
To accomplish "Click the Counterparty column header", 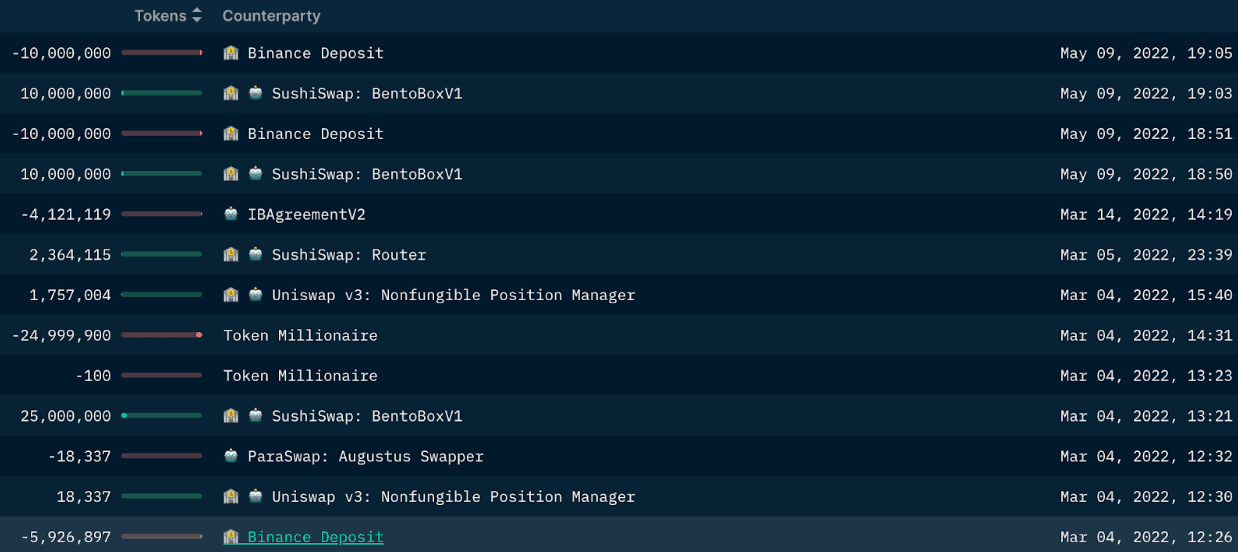I will point(271,16).
